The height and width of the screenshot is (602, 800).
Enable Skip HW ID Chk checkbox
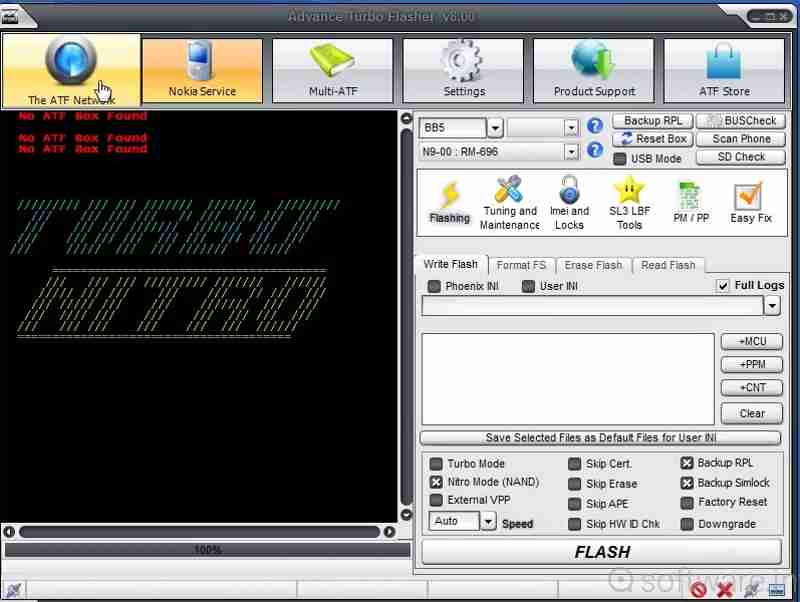click(574, 524)
